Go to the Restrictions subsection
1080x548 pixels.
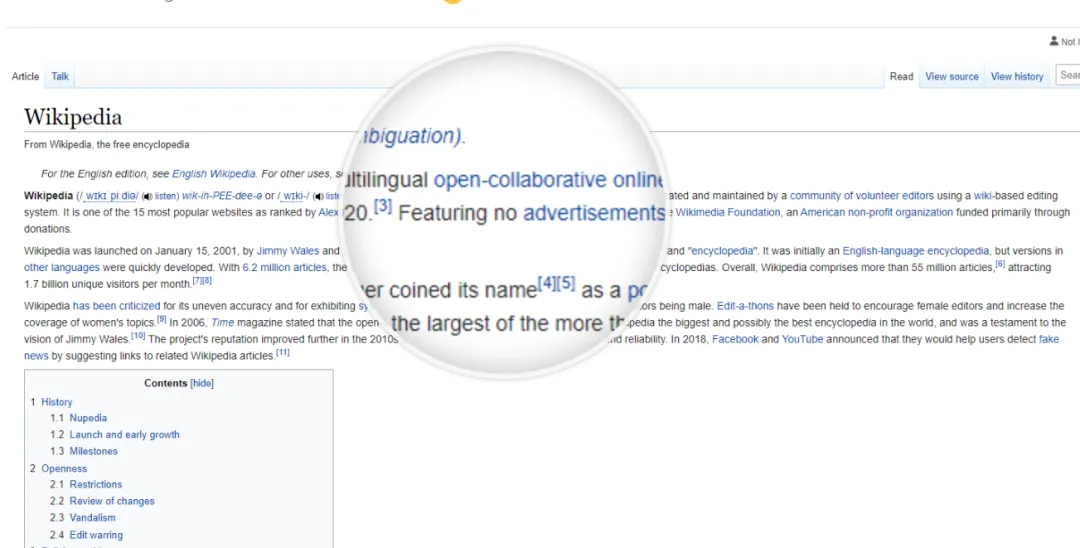click(96, 484)
